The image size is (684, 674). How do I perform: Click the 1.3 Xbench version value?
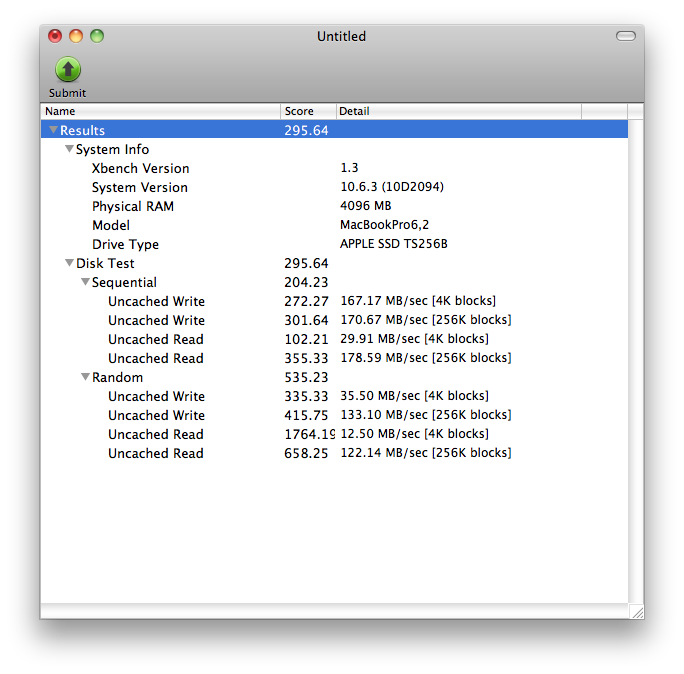[349, 168]
